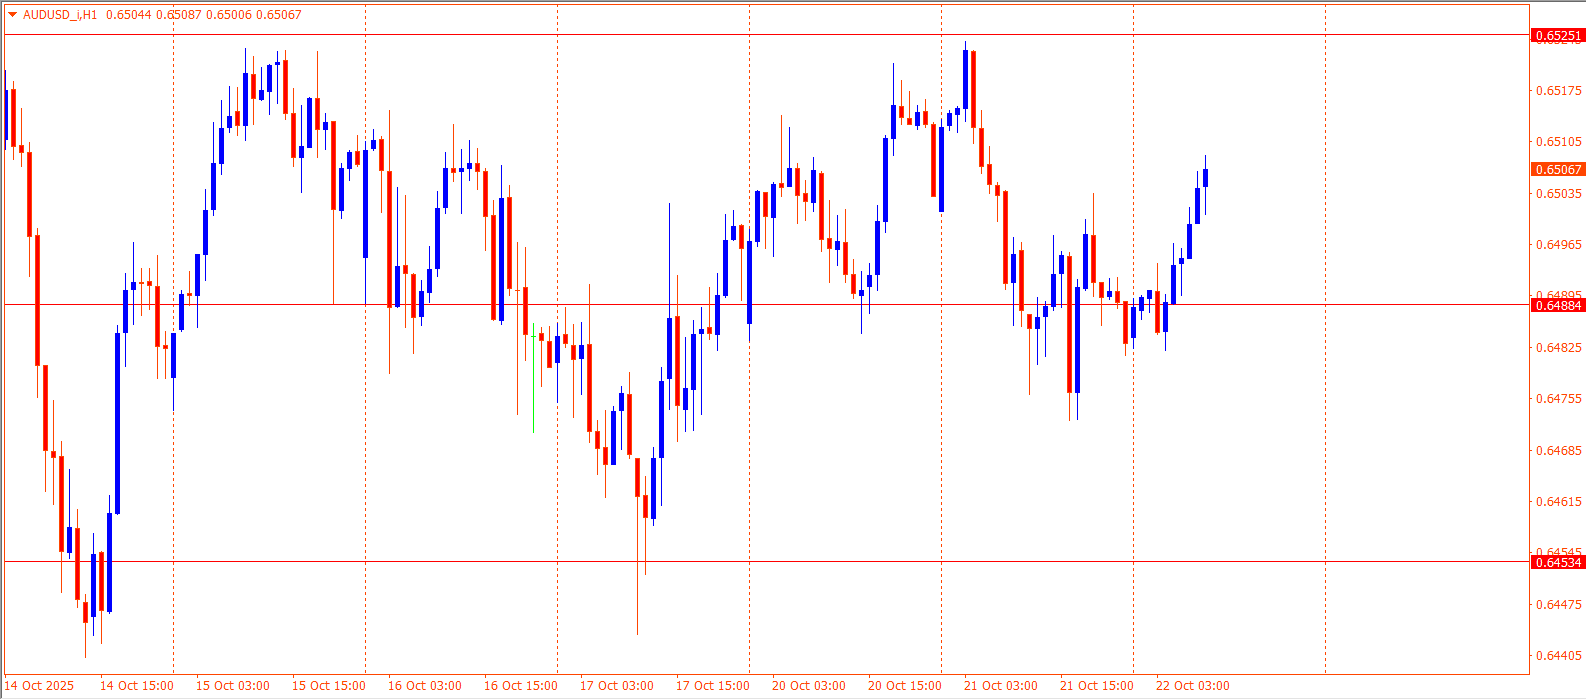Screen dimensions: 1586x700
Task: Click the 0.64884 red price tag
Action: (1558, 305)
